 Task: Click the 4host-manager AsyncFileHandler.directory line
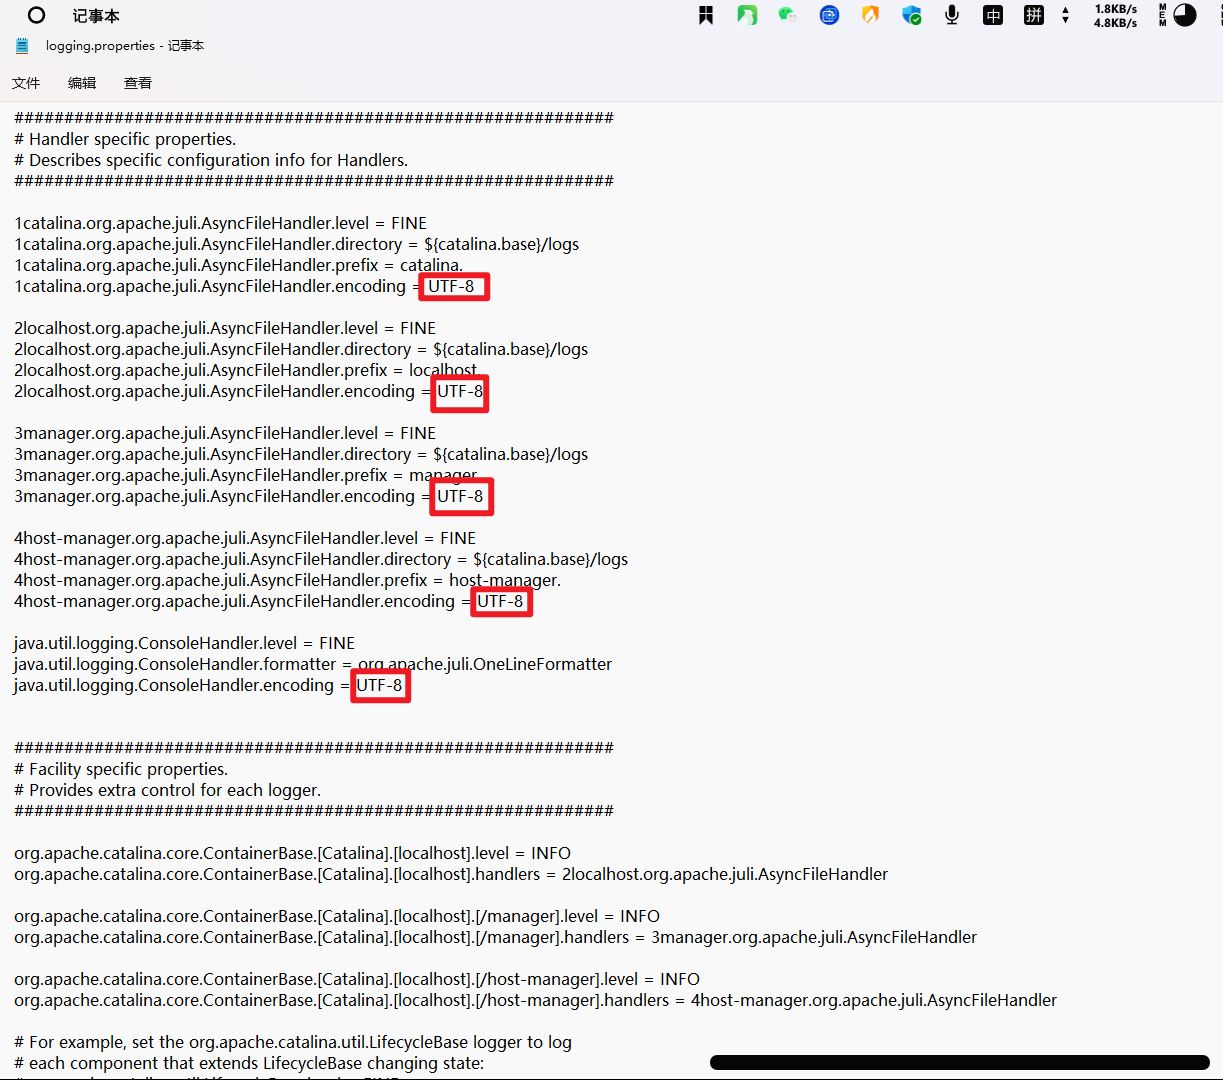pos(321,559)
